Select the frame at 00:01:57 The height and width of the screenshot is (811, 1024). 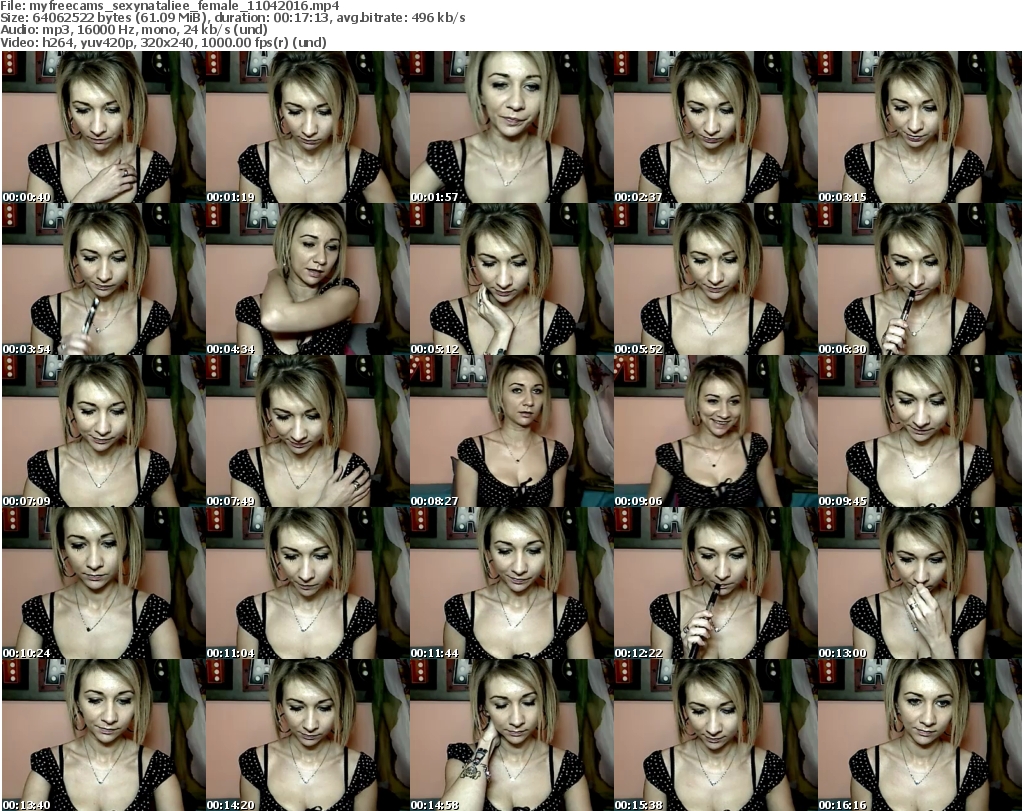[511, 127]
